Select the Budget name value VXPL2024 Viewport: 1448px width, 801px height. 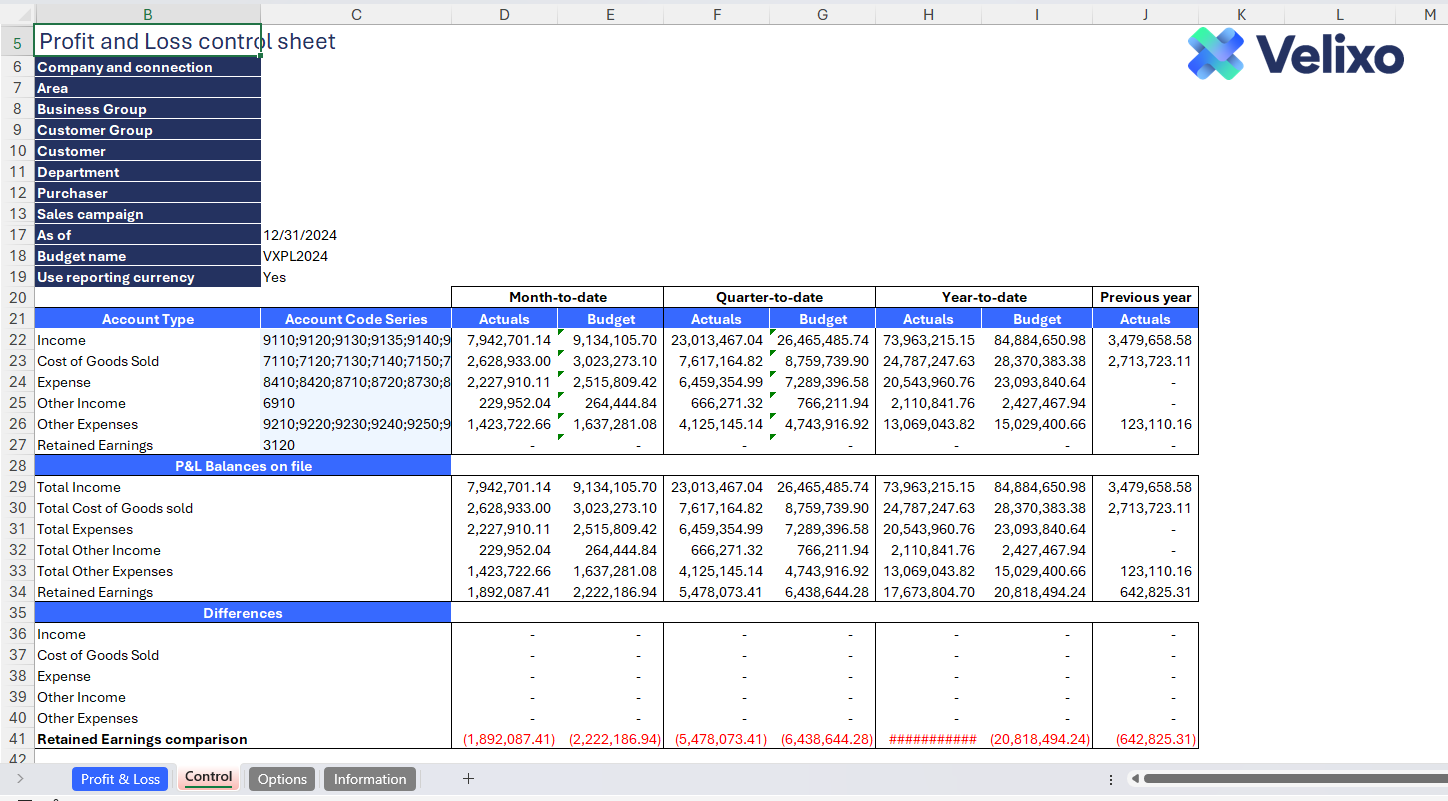[296, 256]
